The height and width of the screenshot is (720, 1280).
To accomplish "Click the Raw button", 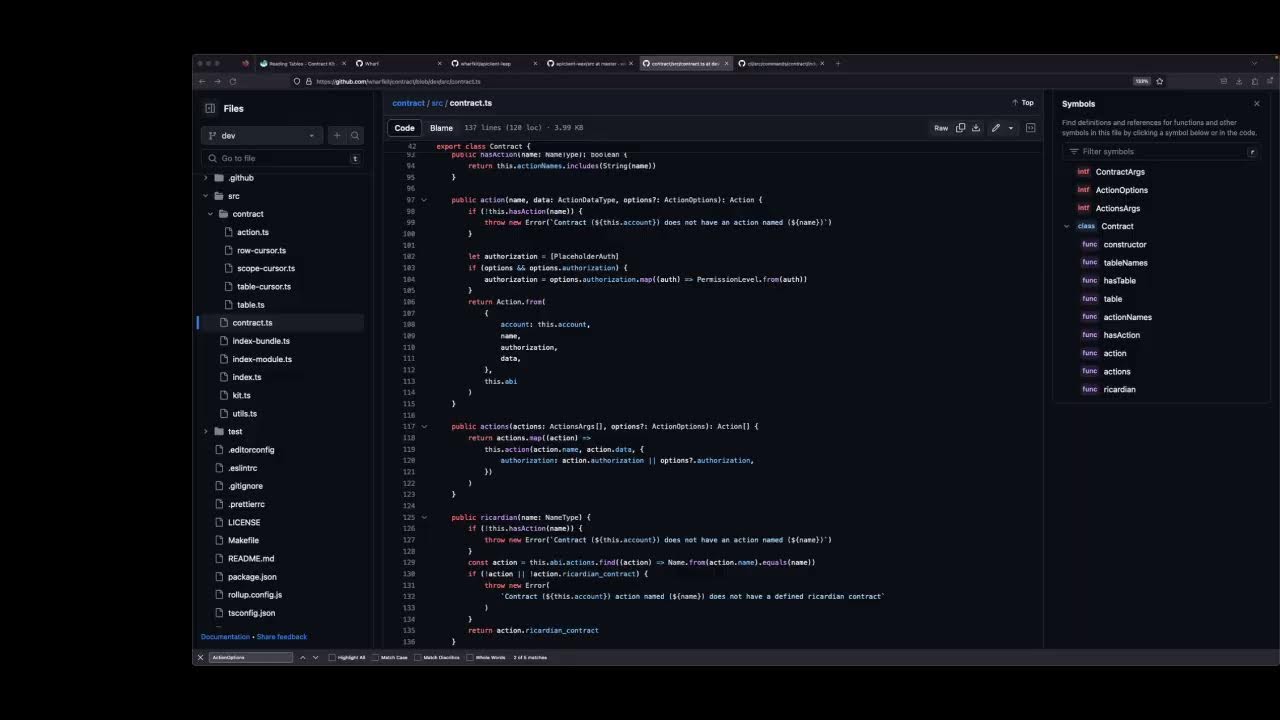I will tap(941, 128).
